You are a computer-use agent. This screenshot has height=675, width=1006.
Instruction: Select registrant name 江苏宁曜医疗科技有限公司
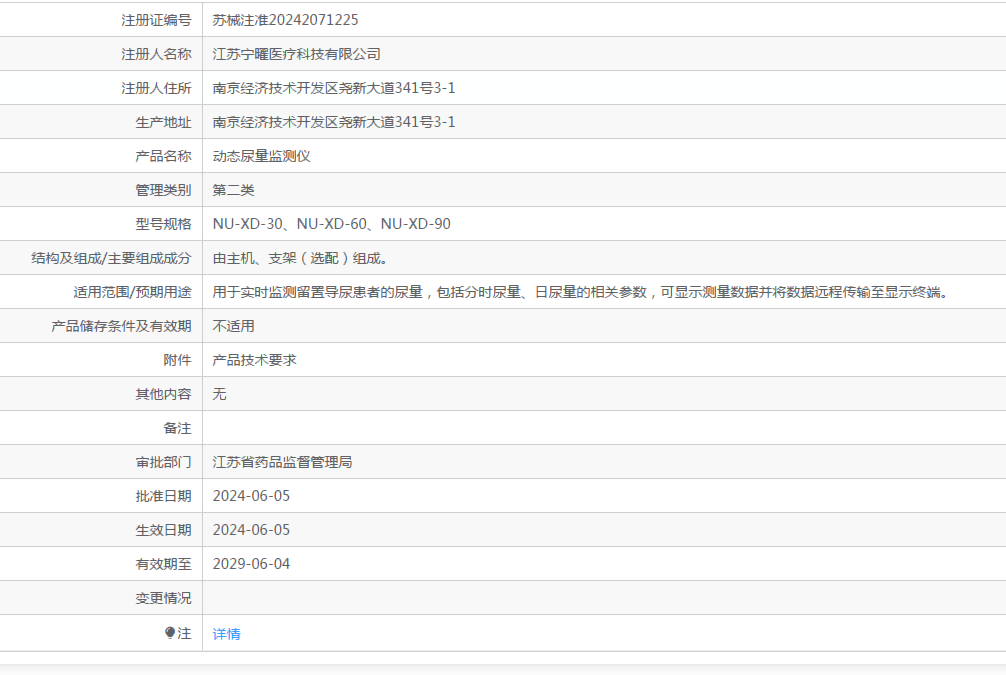pos(296,54)
